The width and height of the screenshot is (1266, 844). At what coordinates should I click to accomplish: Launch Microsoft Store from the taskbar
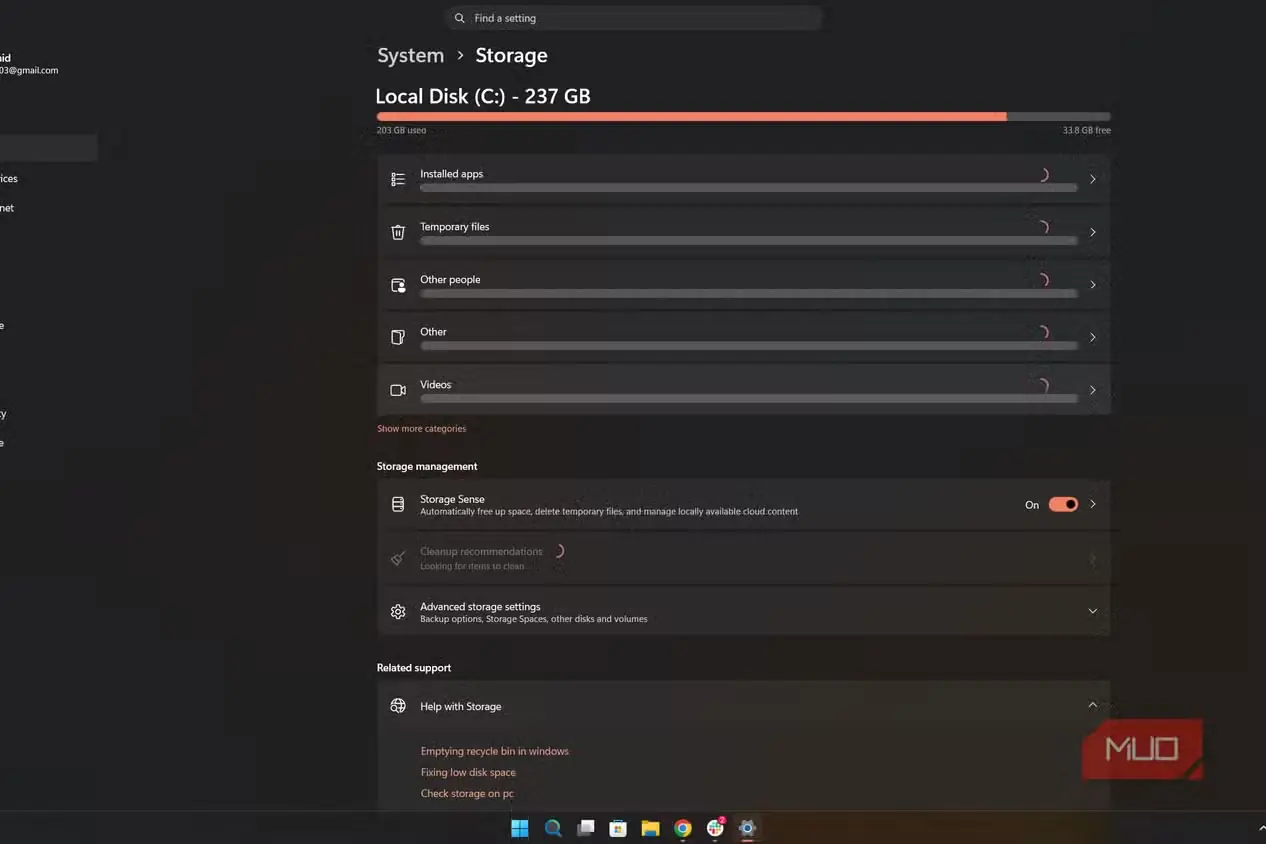pos(618,828)
